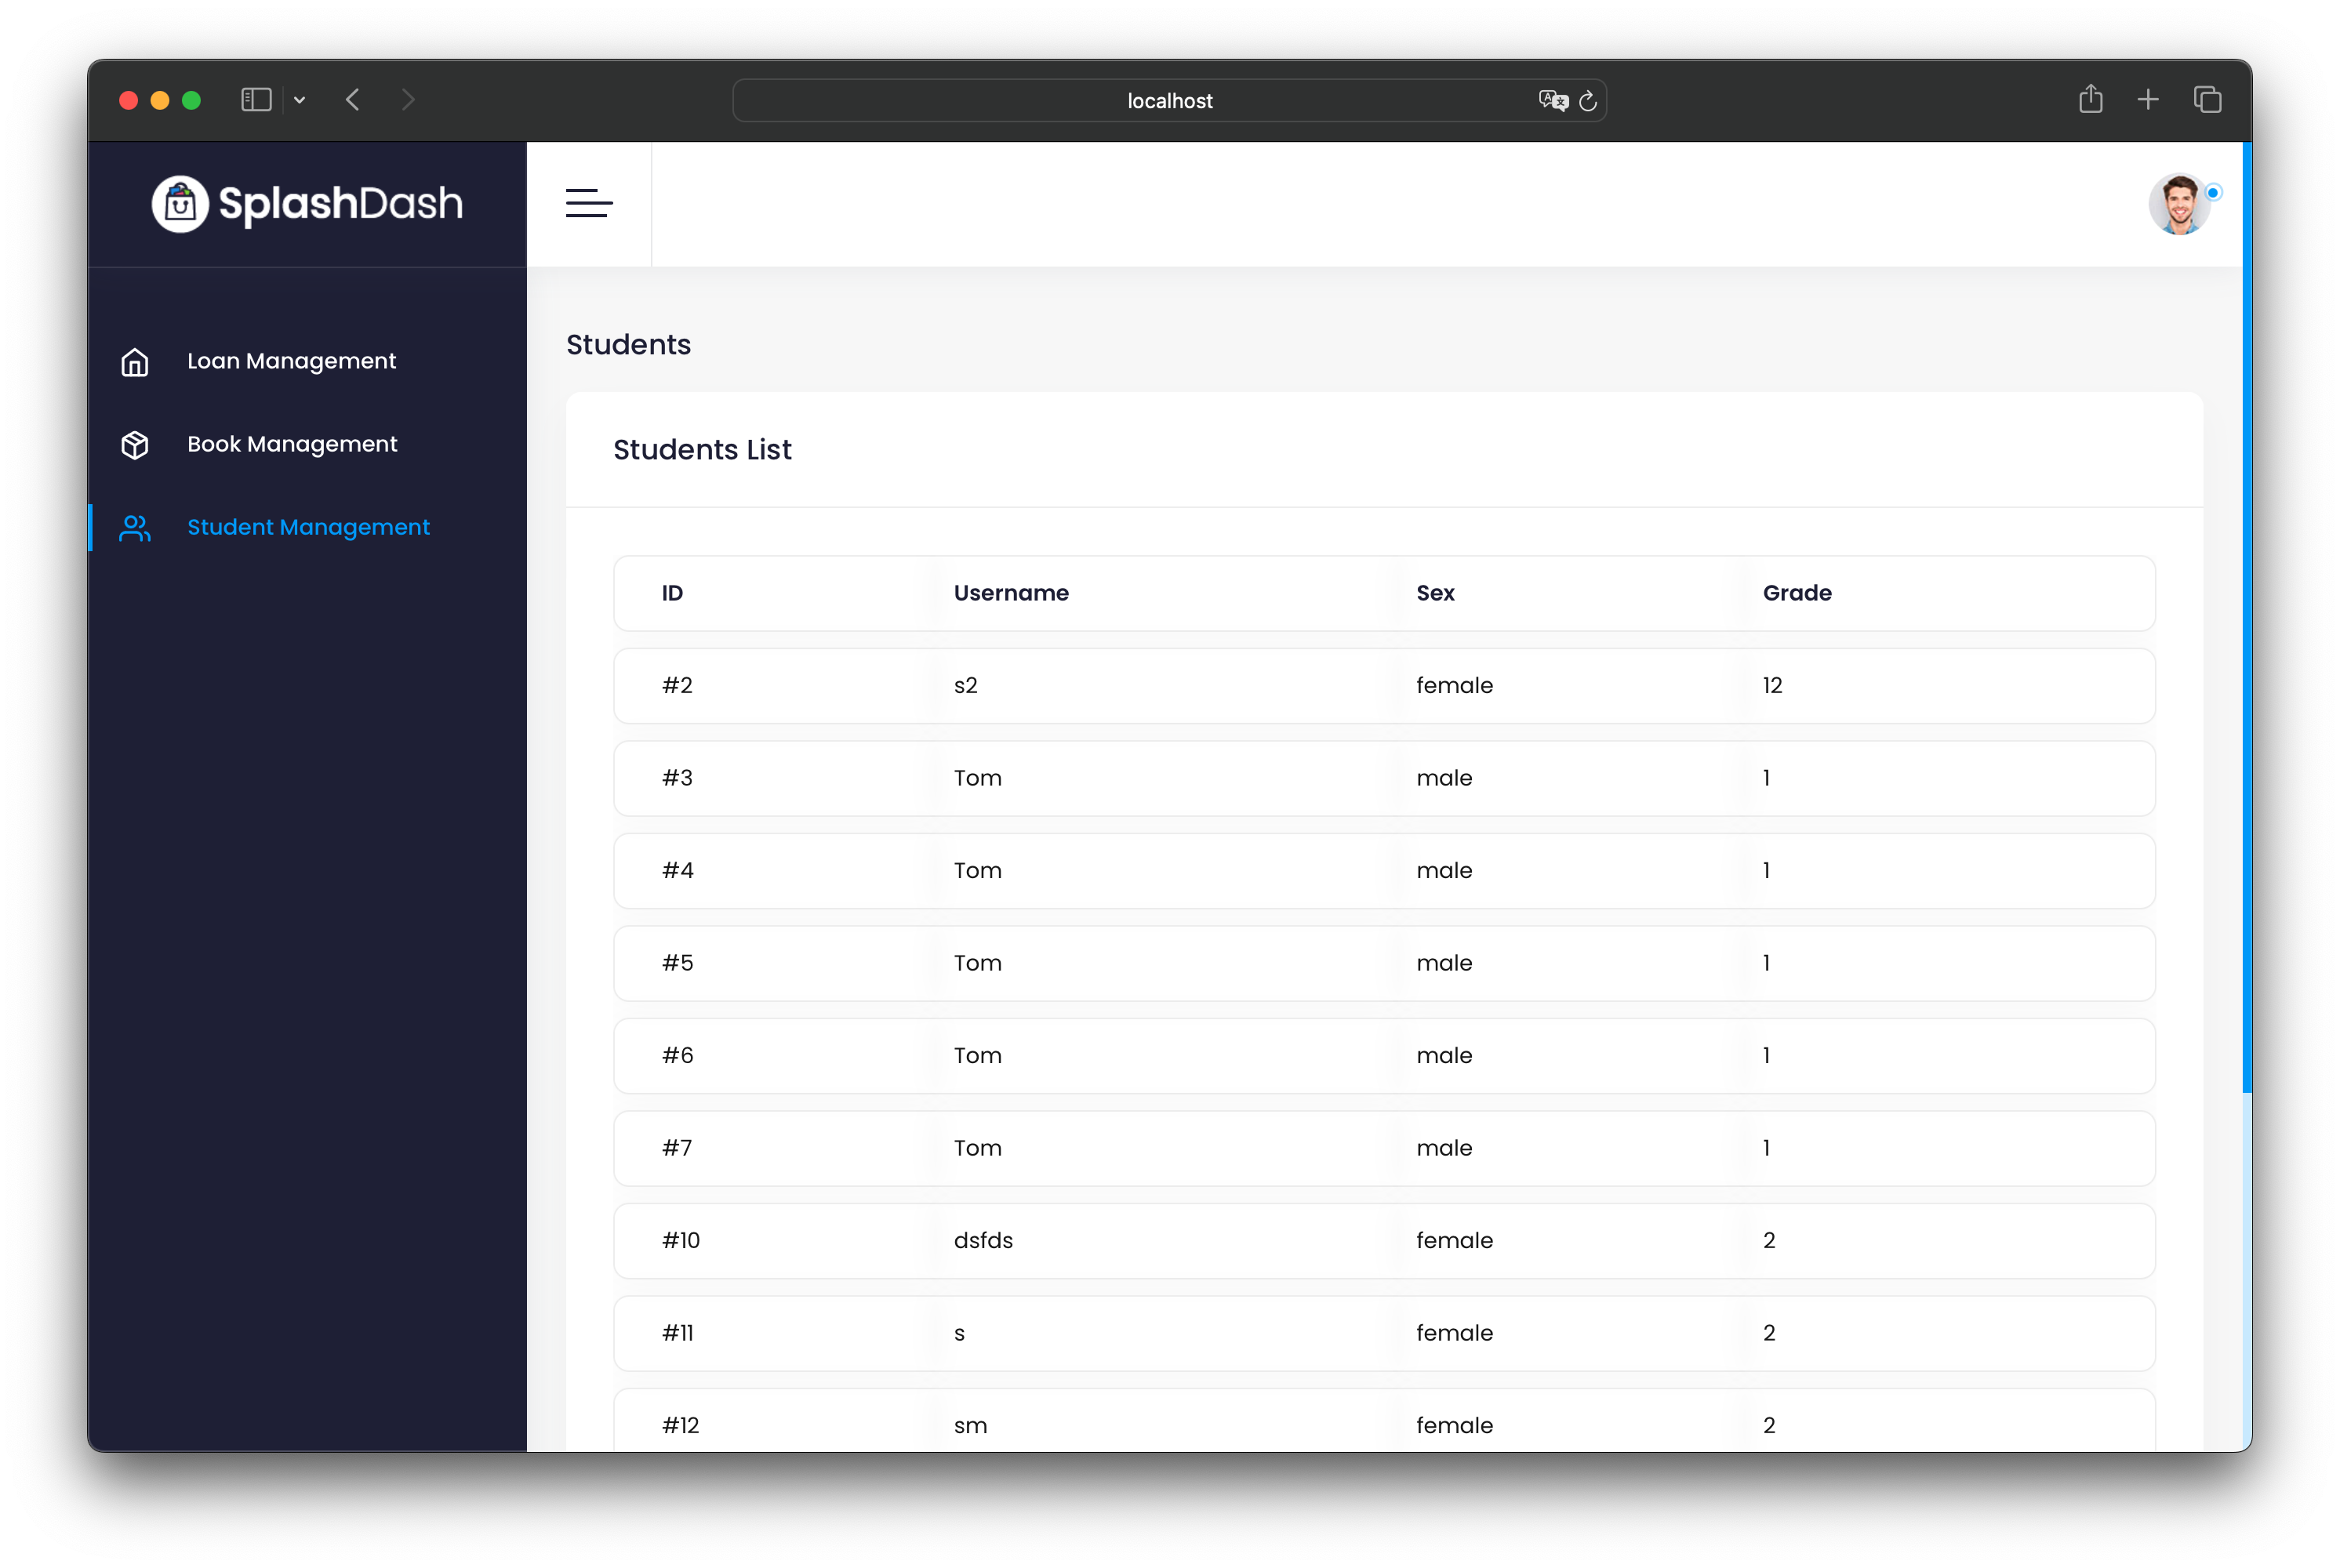Click the Student Management users icon
This screenshot has width=2340, height=1568.
click(x=135, y=528)
